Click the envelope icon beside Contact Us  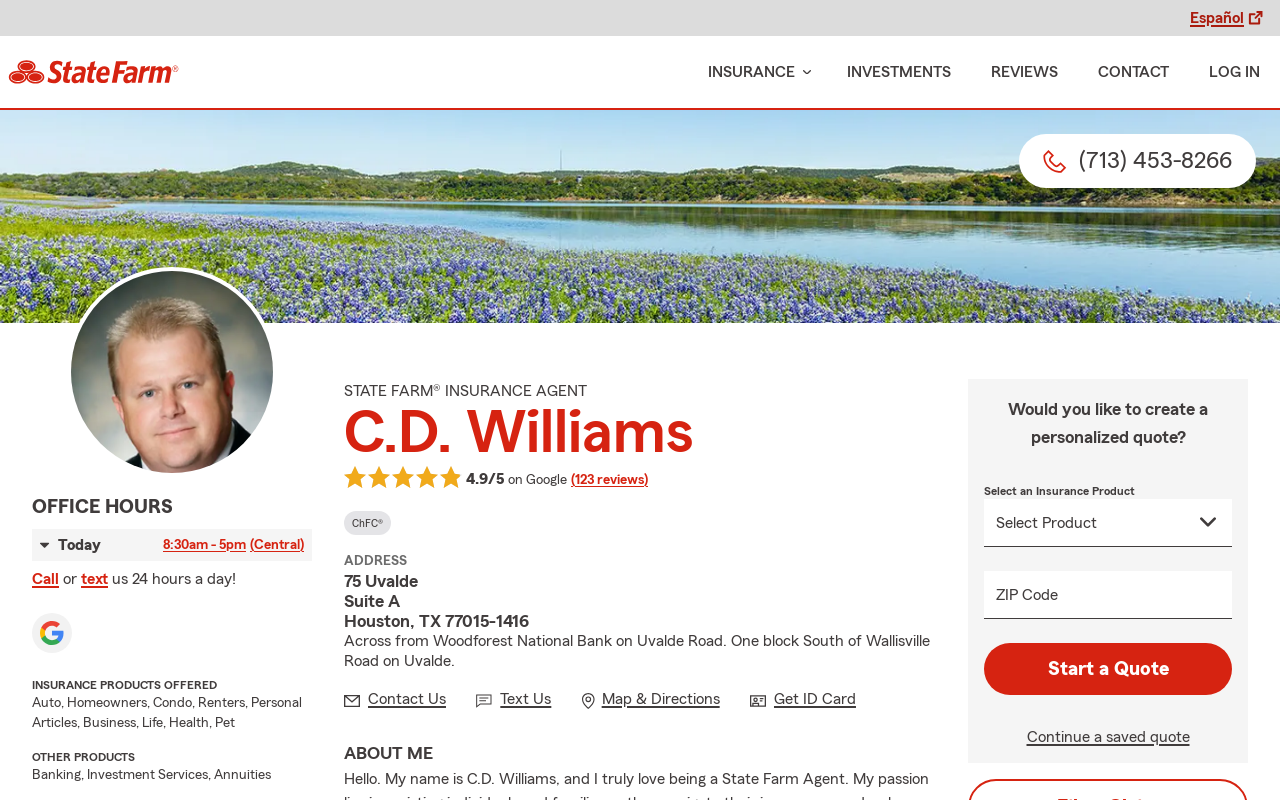pyautogui.click(x=352, y=700)
